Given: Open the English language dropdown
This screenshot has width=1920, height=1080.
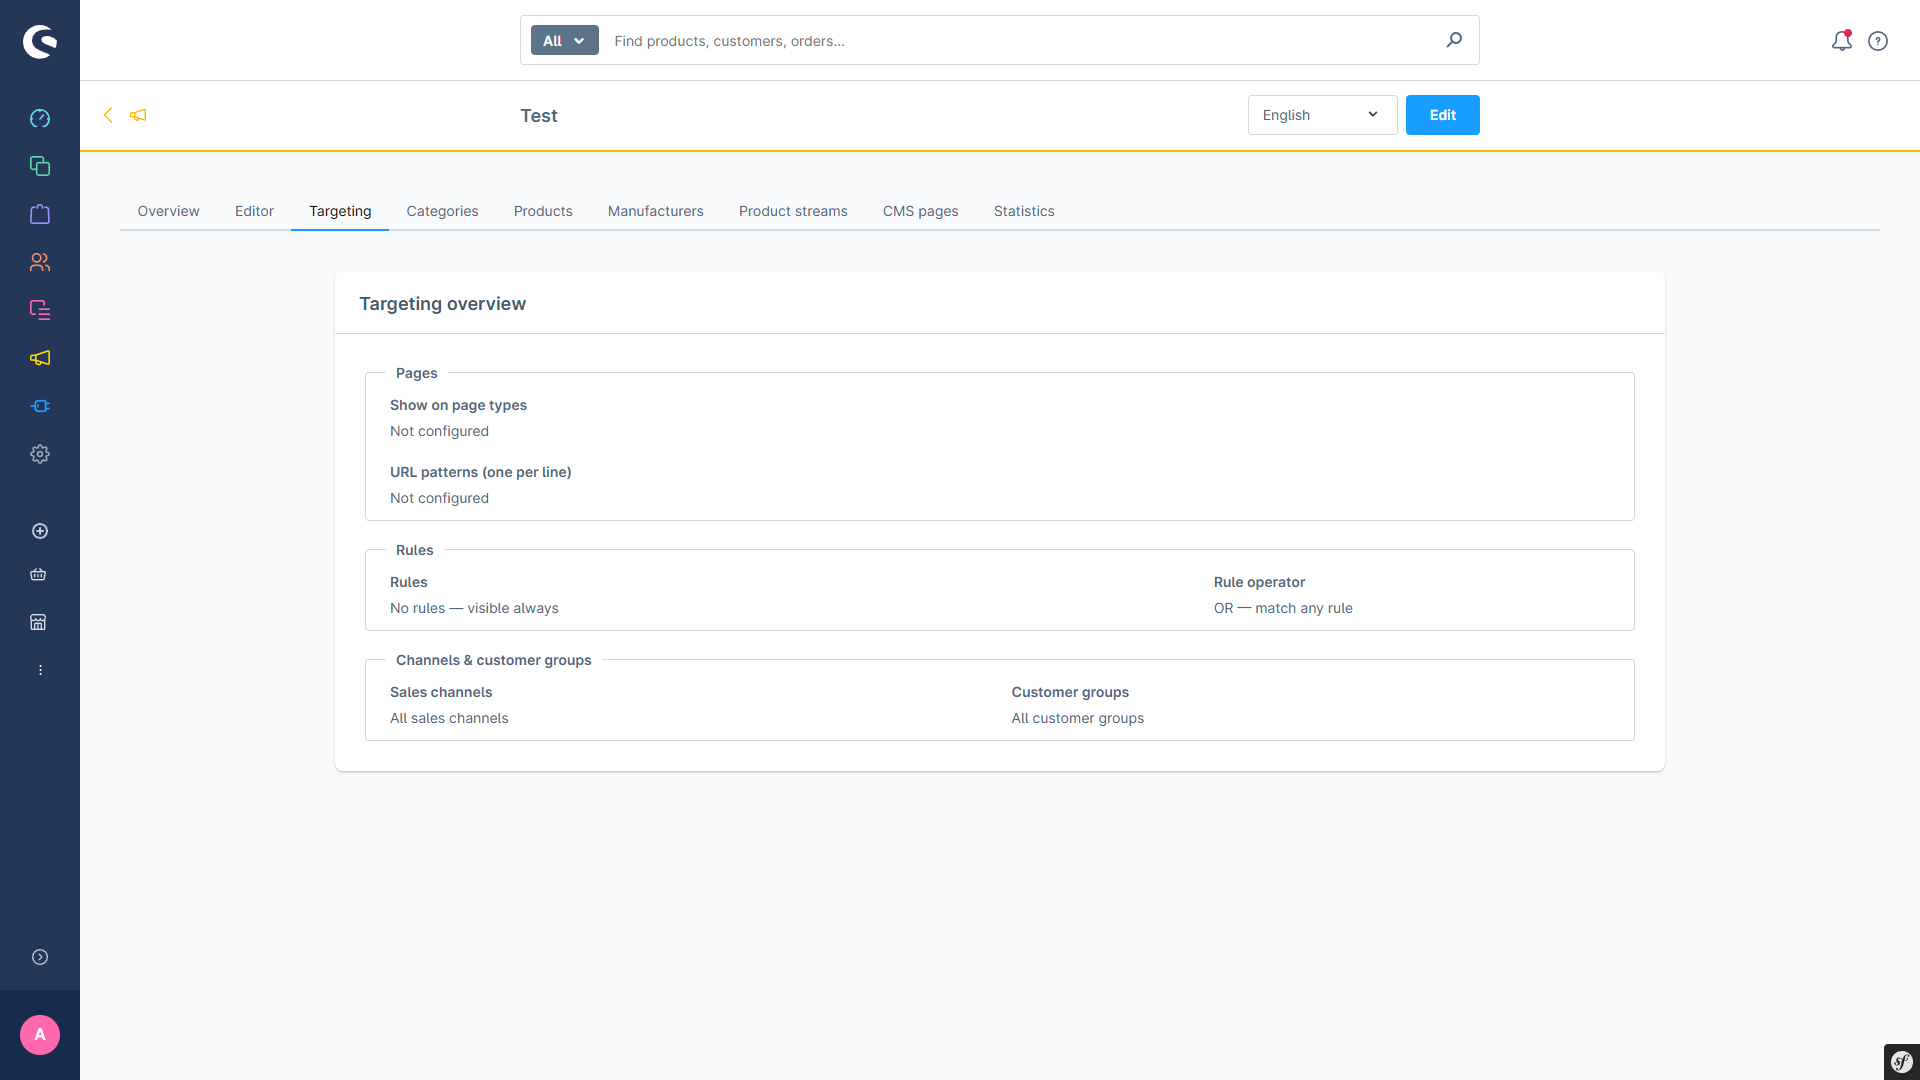Looking at the screenshot, I should pyautogui.click(x=1322, y=115).
